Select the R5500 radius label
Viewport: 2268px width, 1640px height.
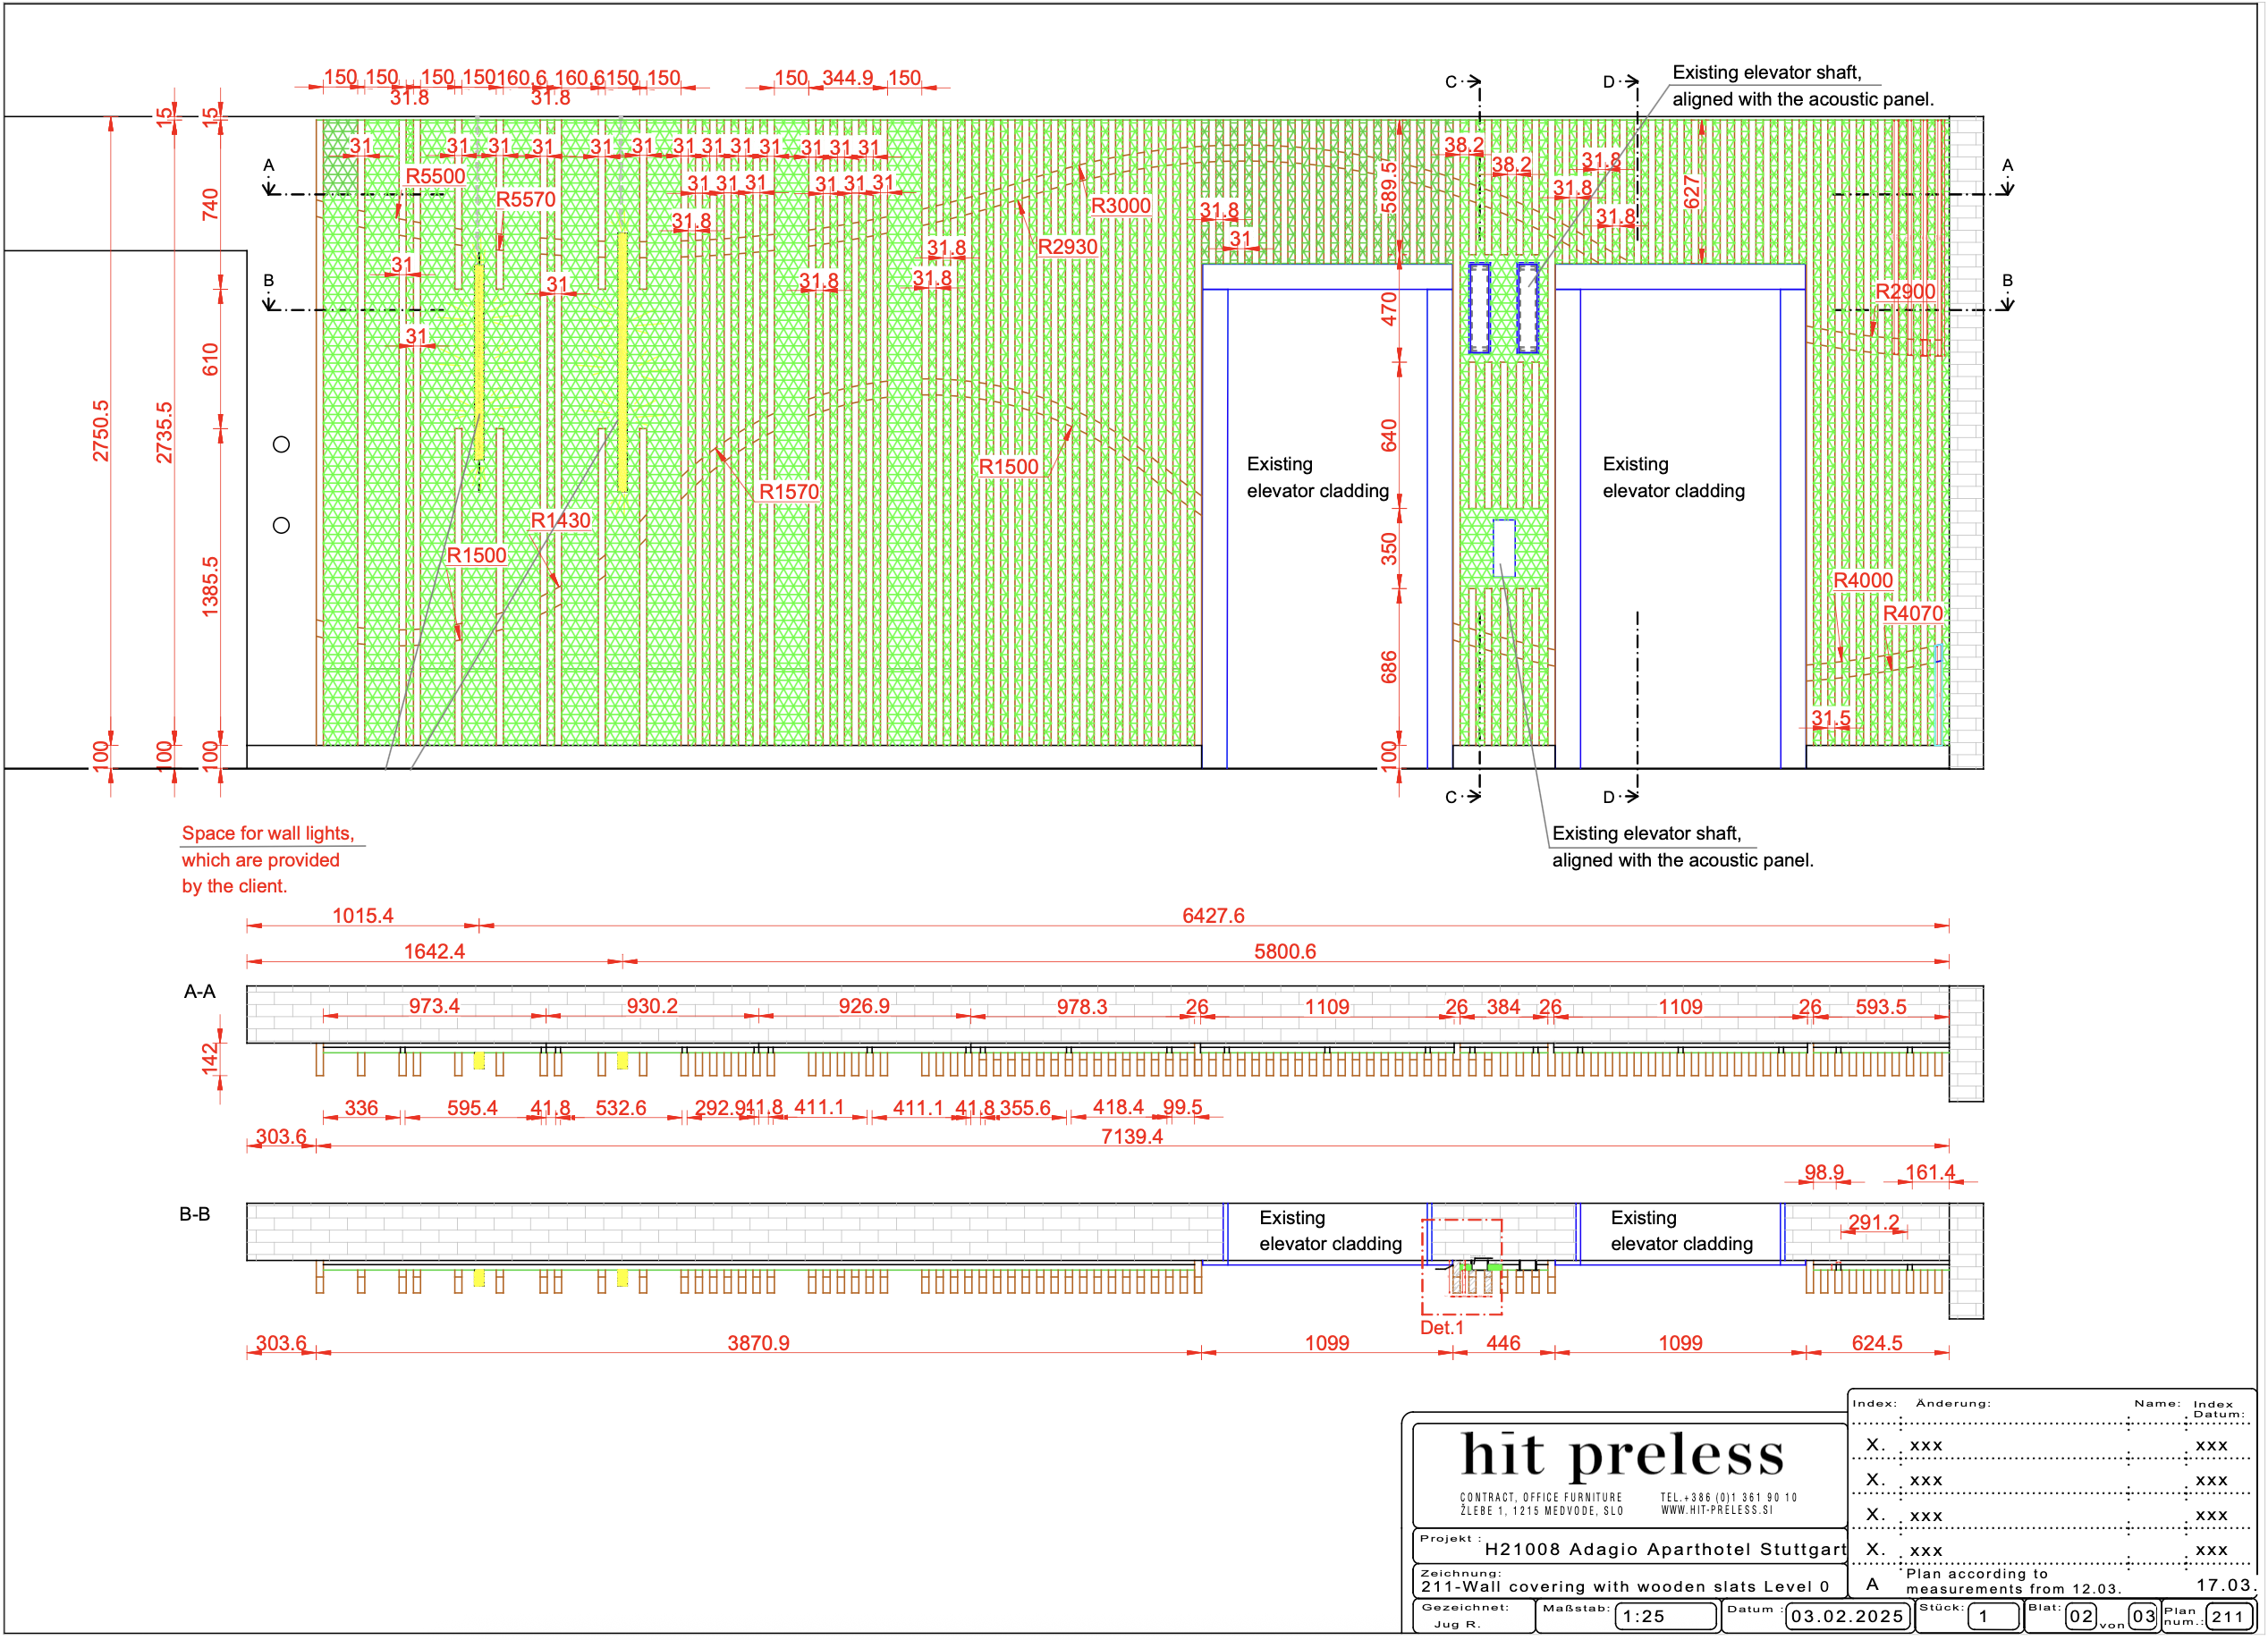[435, 176]
